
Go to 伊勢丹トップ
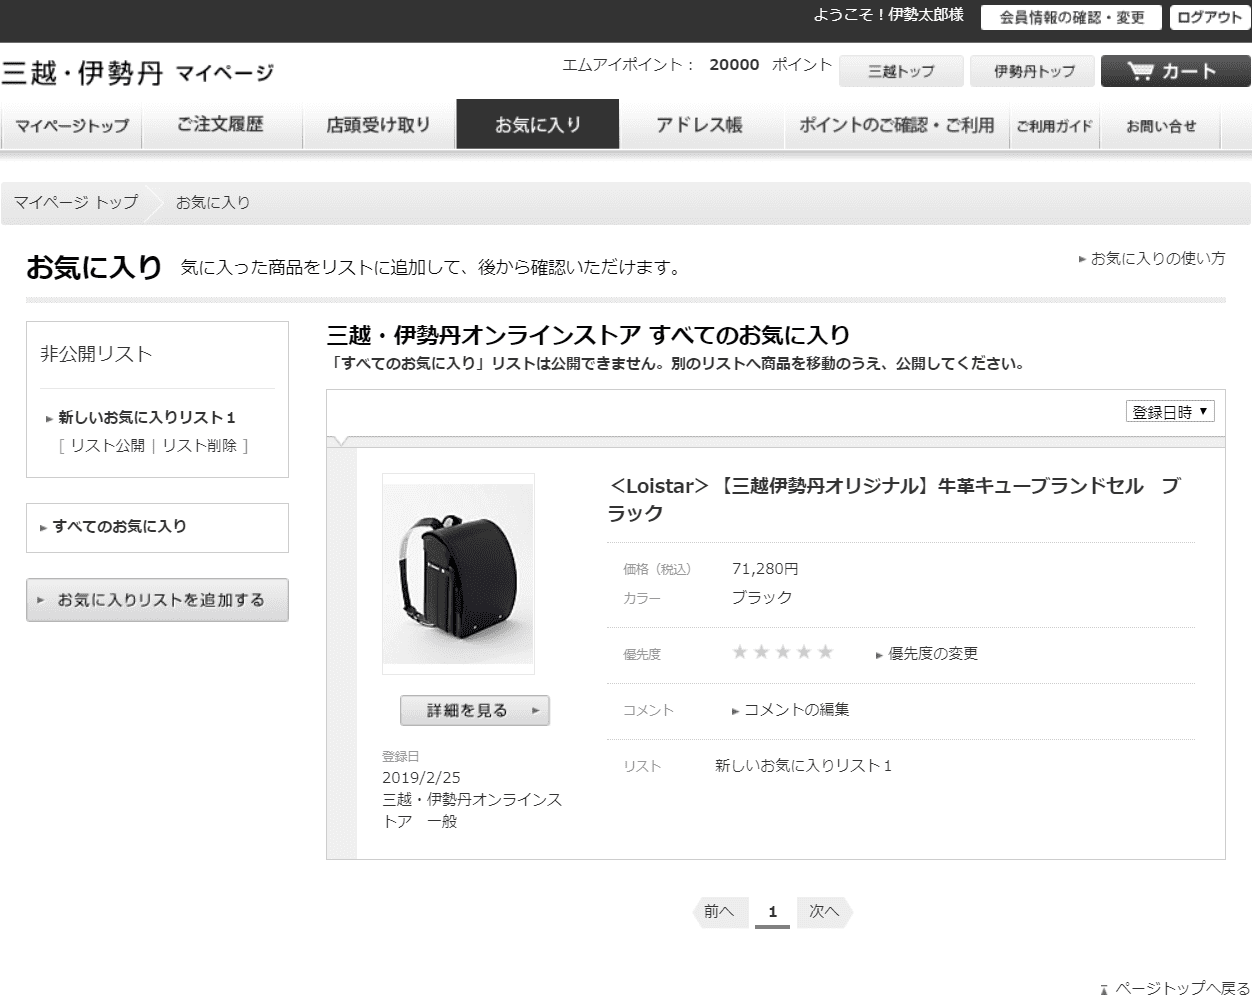point(1034,71)
